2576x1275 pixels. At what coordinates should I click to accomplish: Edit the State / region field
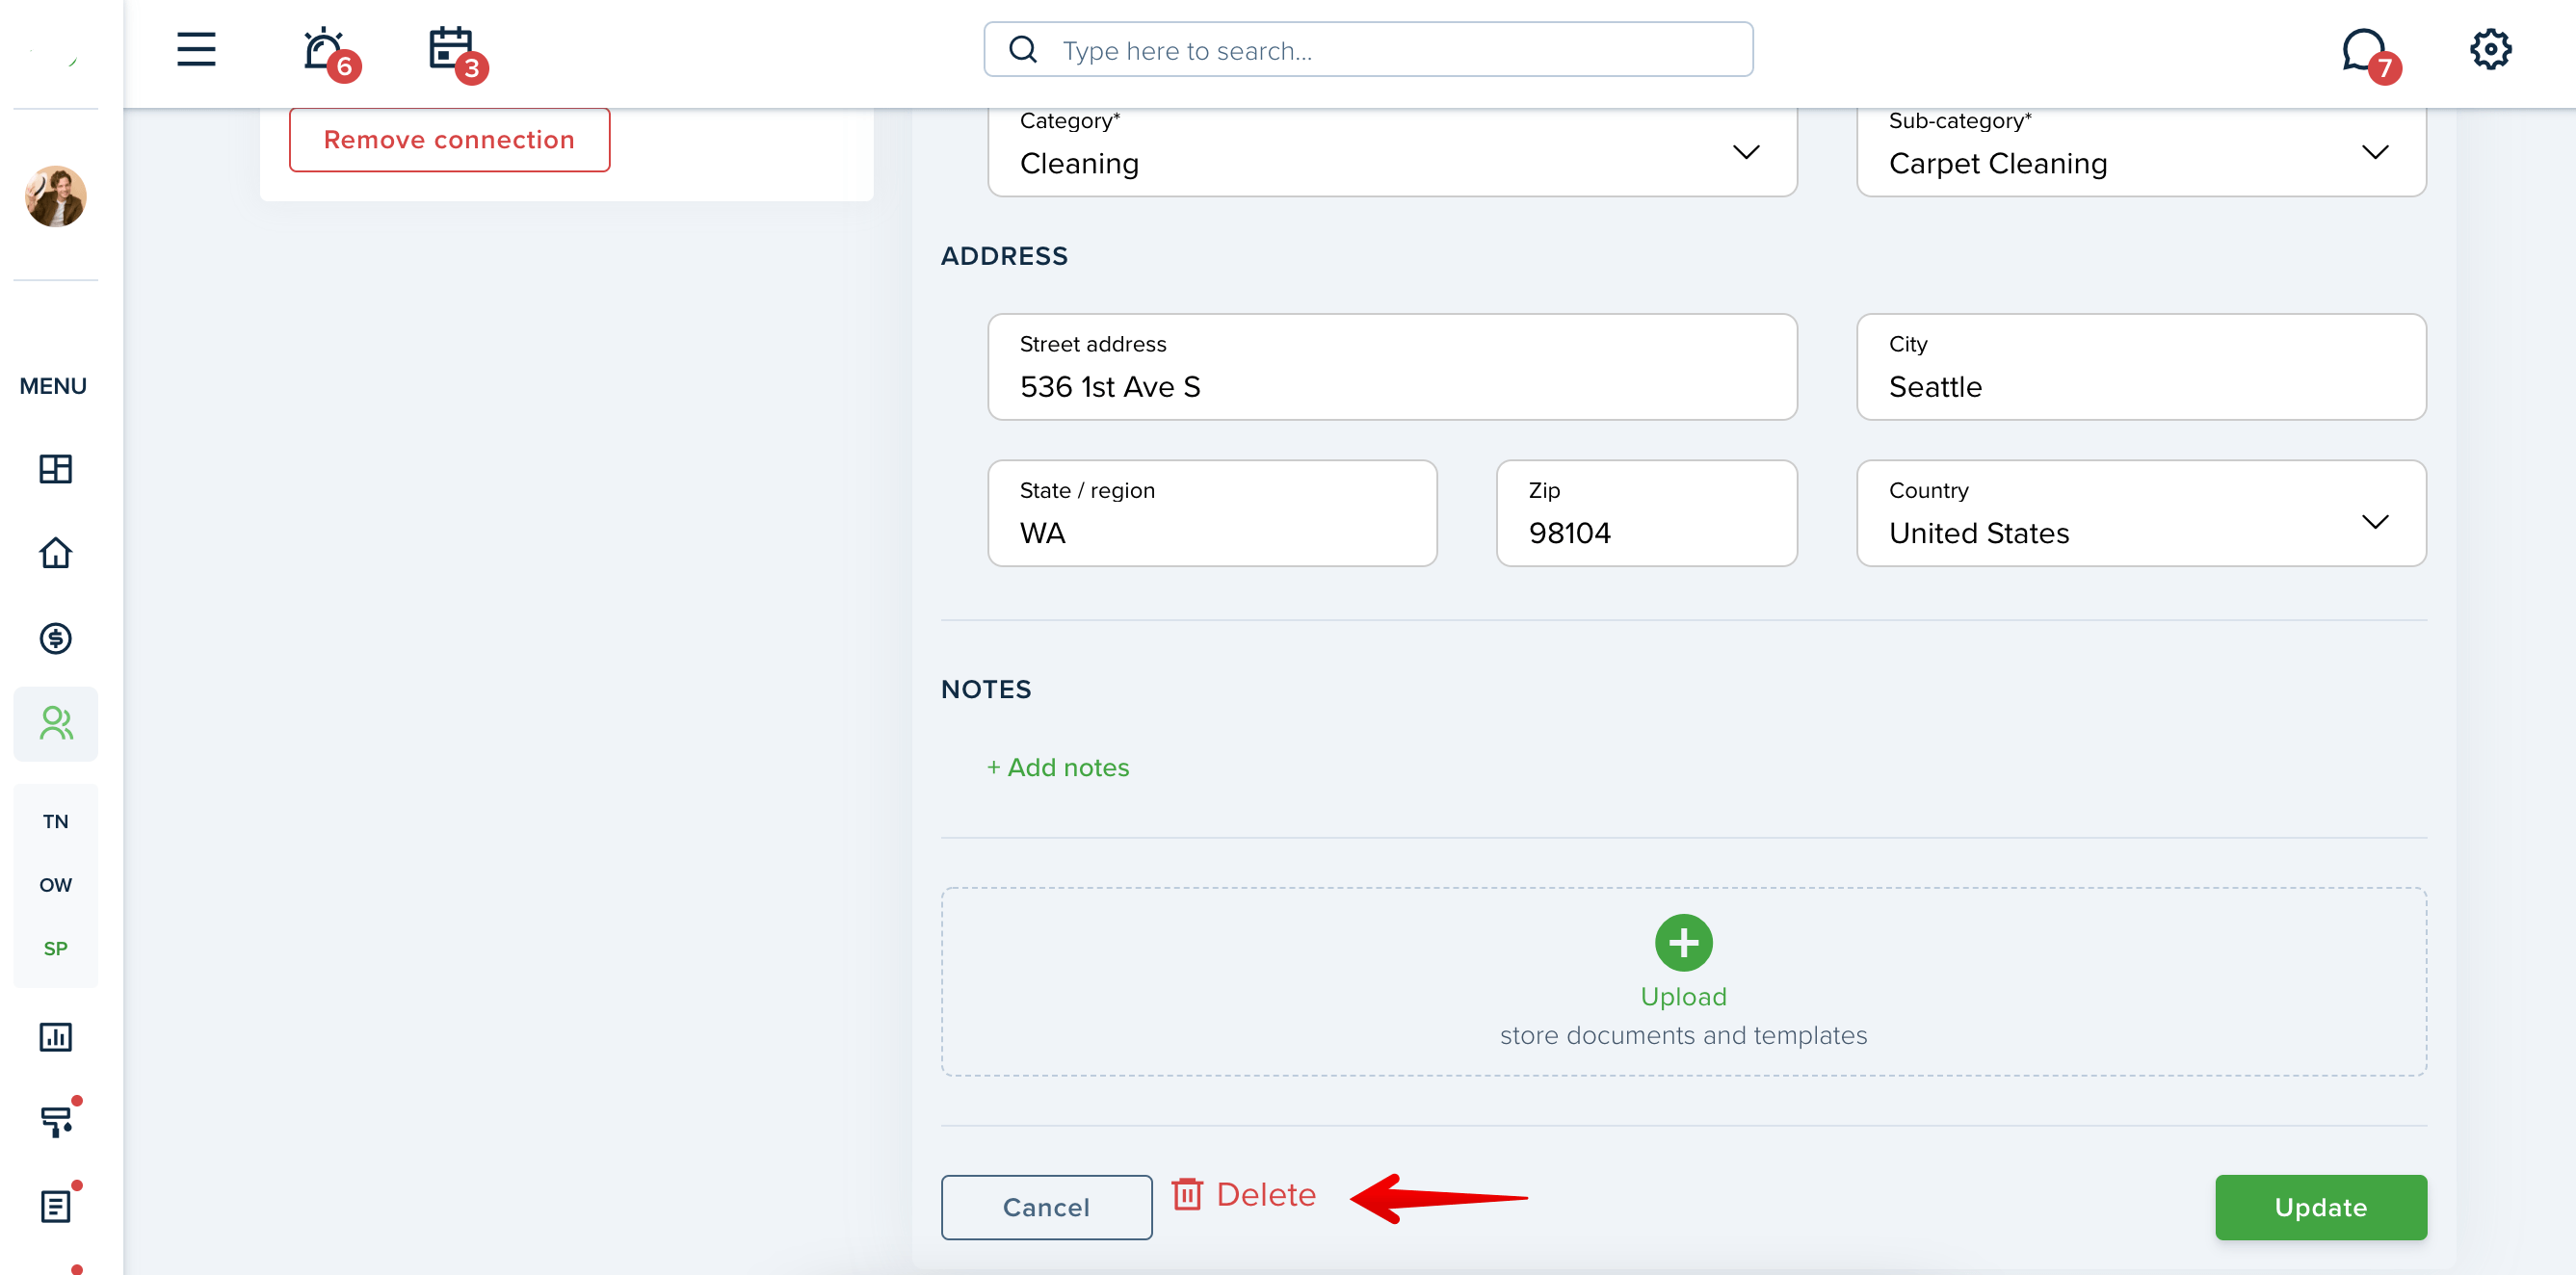click(x=1212, y=513)
